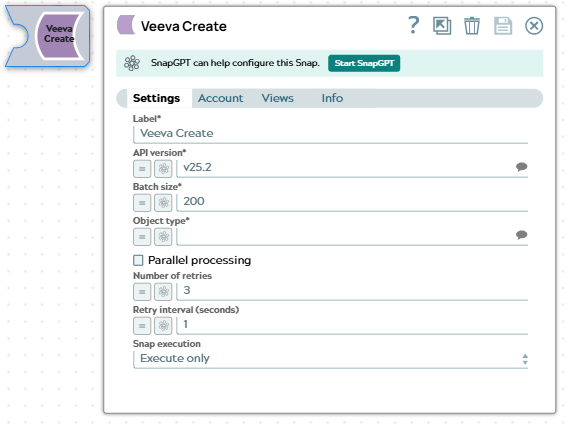Start SnapGPT
Image resolution: width=571 pixels, height=426 pixels.
coord(364,63)
